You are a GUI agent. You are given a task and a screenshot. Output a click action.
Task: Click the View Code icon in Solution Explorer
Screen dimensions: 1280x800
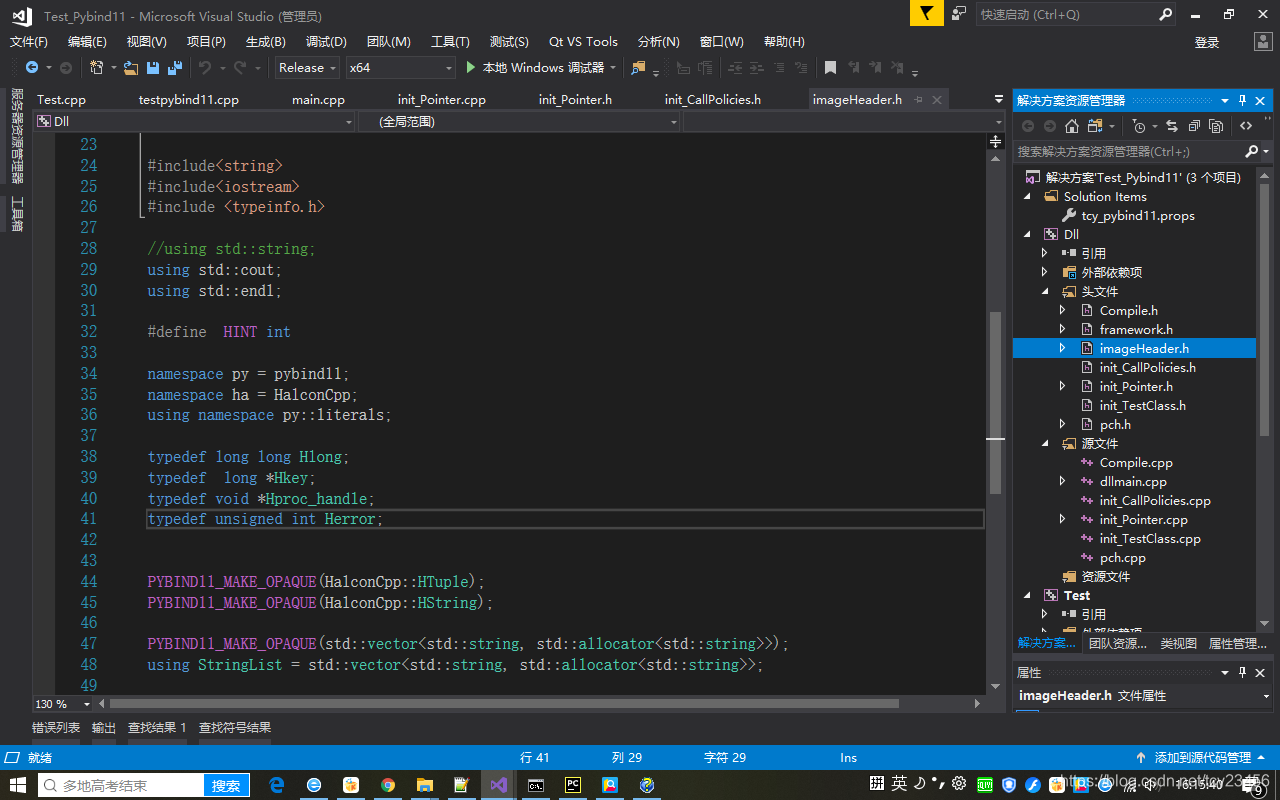(1248, 125)
